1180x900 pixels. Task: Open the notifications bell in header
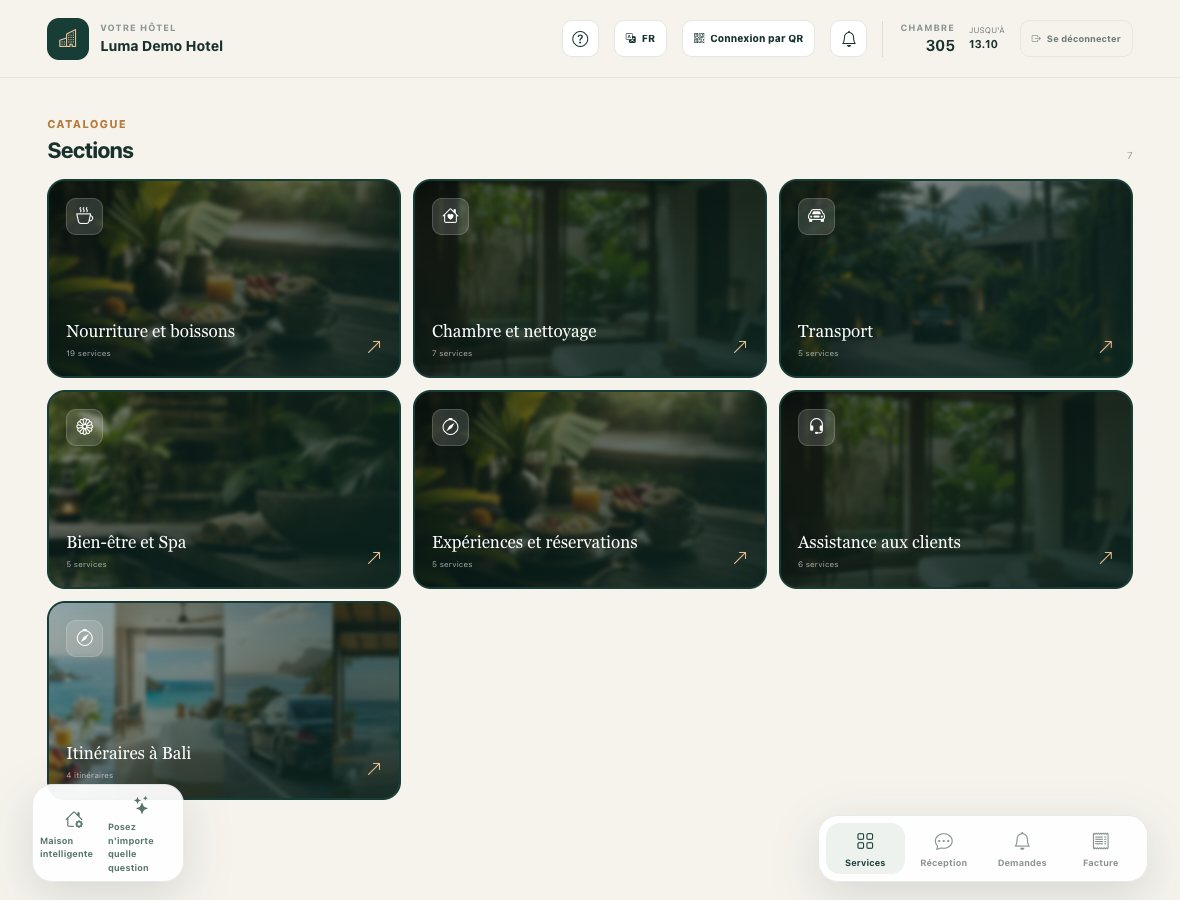(x=848, y=38)
